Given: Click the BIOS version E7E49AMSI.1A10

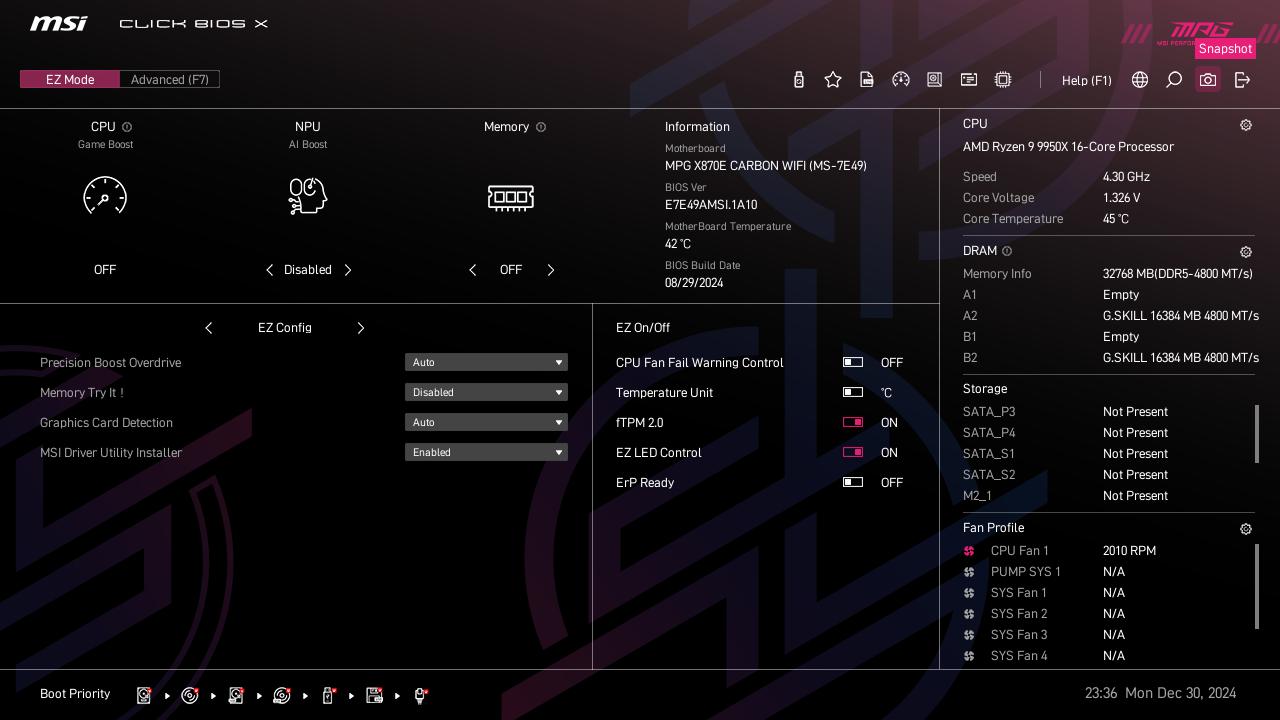Looking at the screenshot, I should click(711, 205).
